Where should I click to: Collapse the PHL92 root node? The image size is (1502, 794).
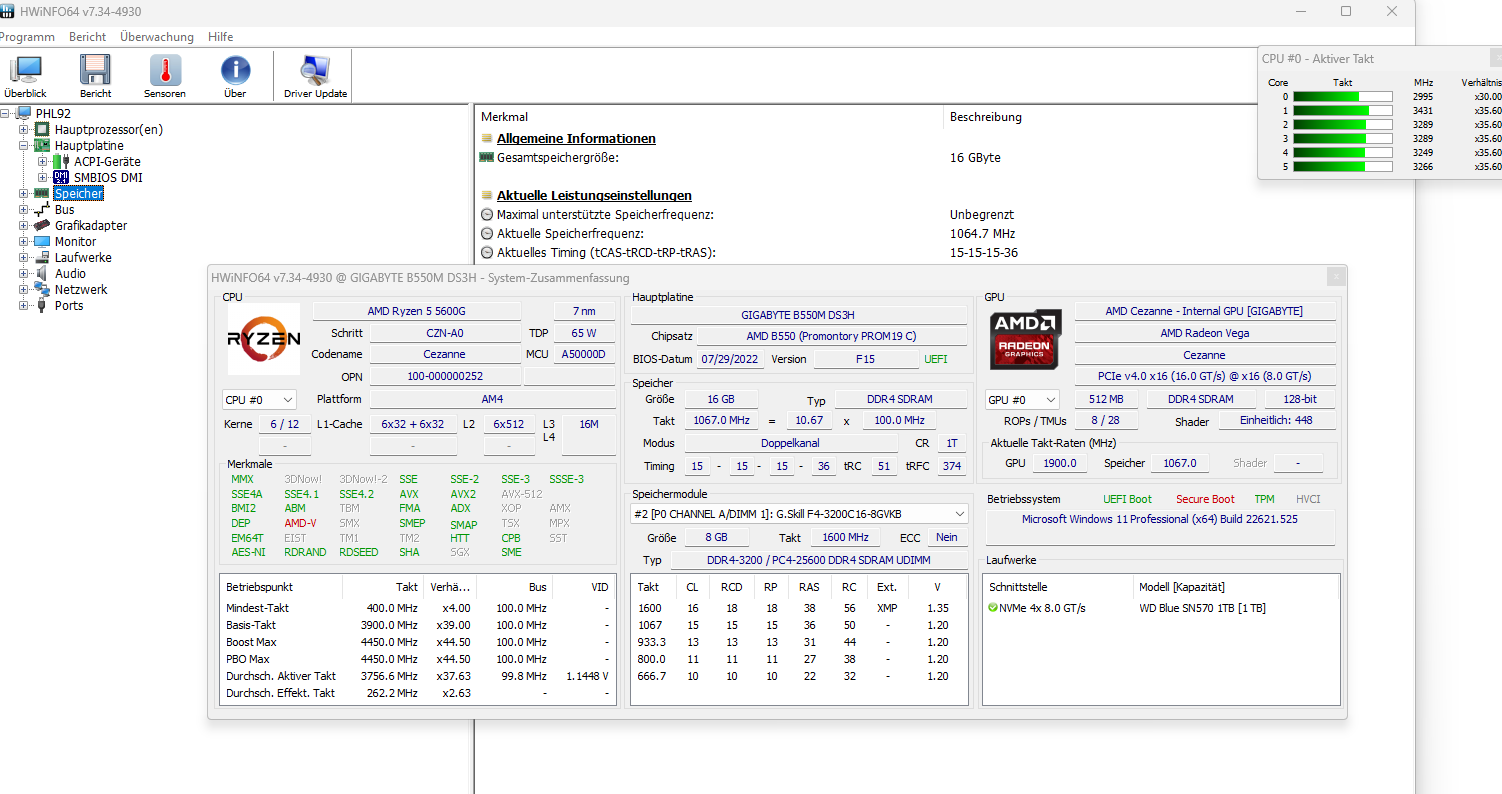pyautogui.click(x=6, y=113)
